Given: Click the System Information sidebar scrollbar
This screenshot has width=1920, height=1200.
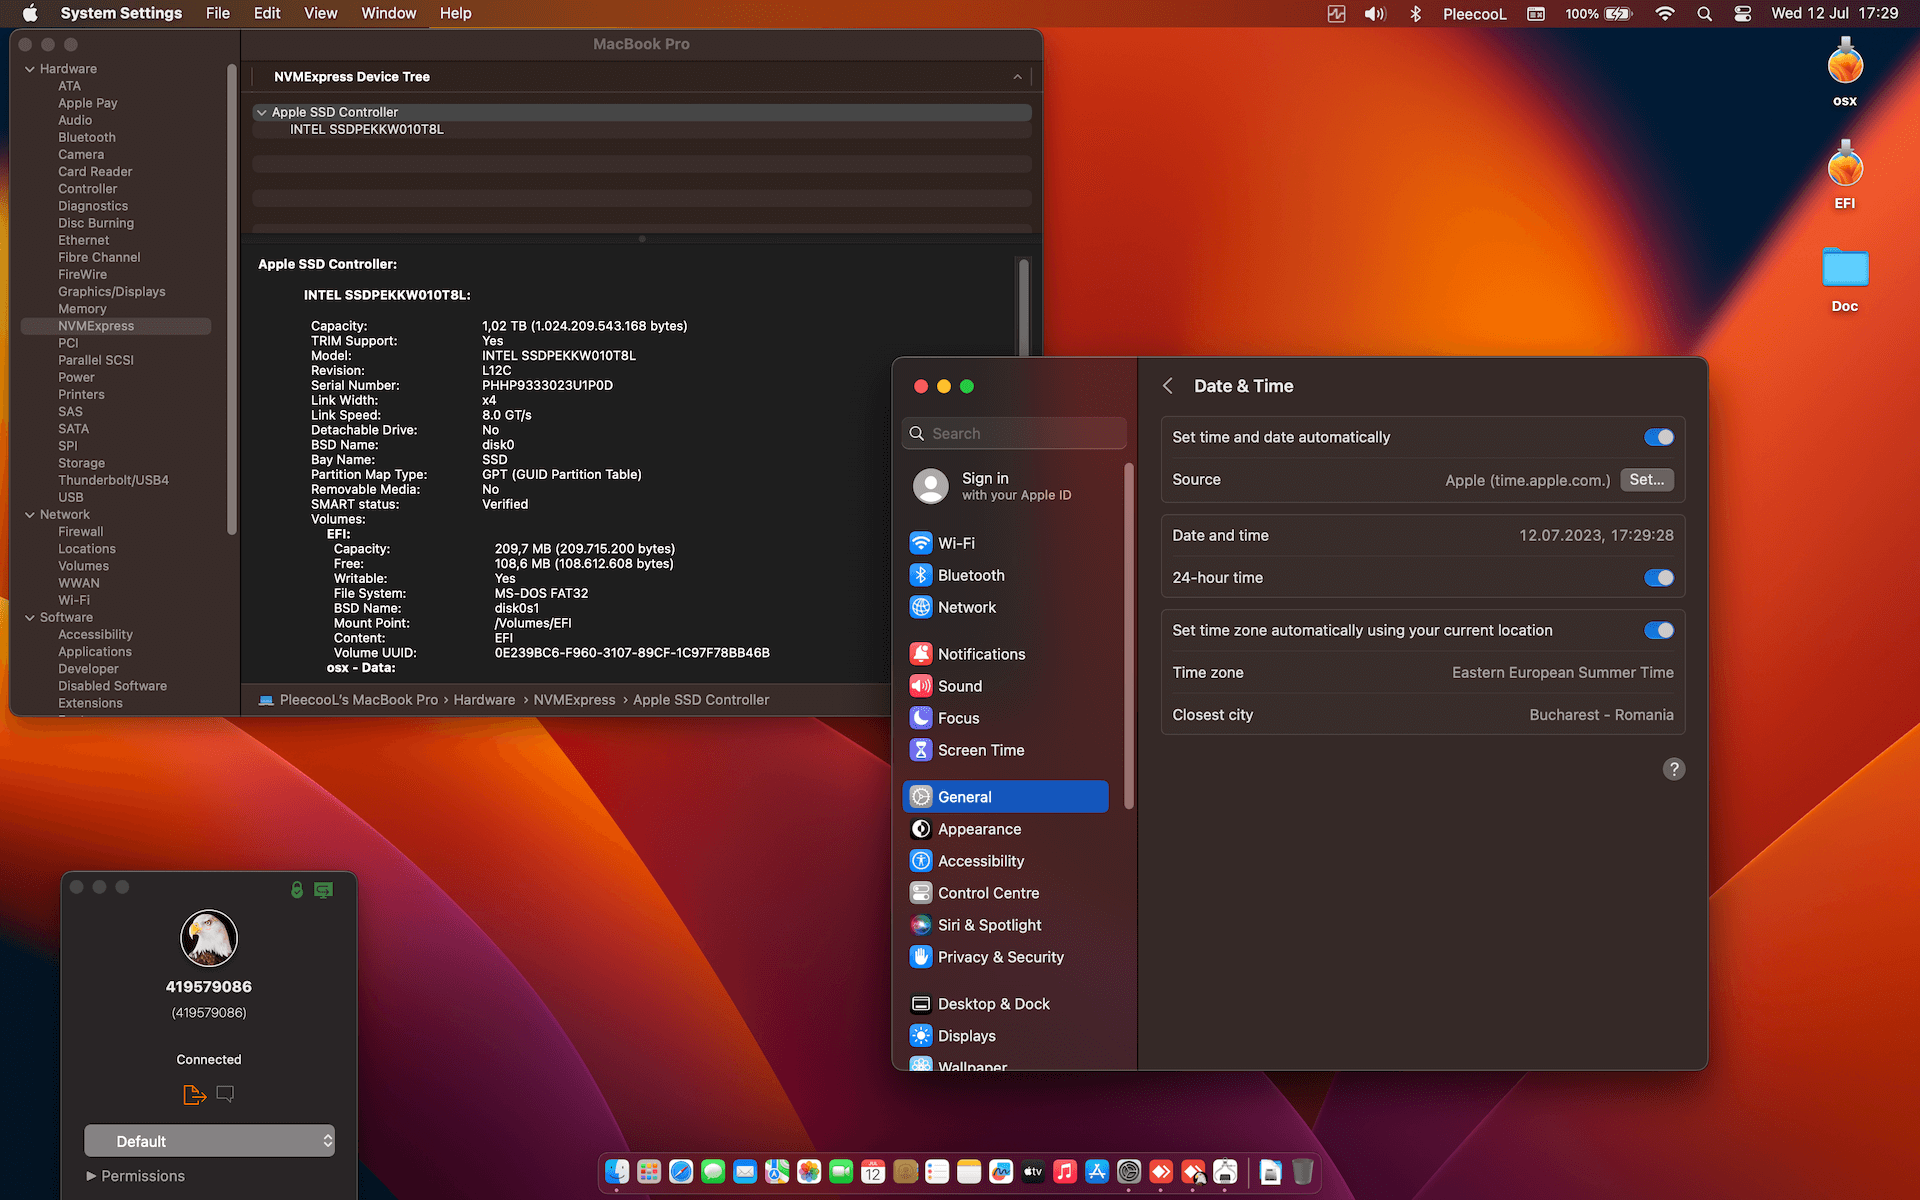Looking at the screenshot, I should point(232,298).
